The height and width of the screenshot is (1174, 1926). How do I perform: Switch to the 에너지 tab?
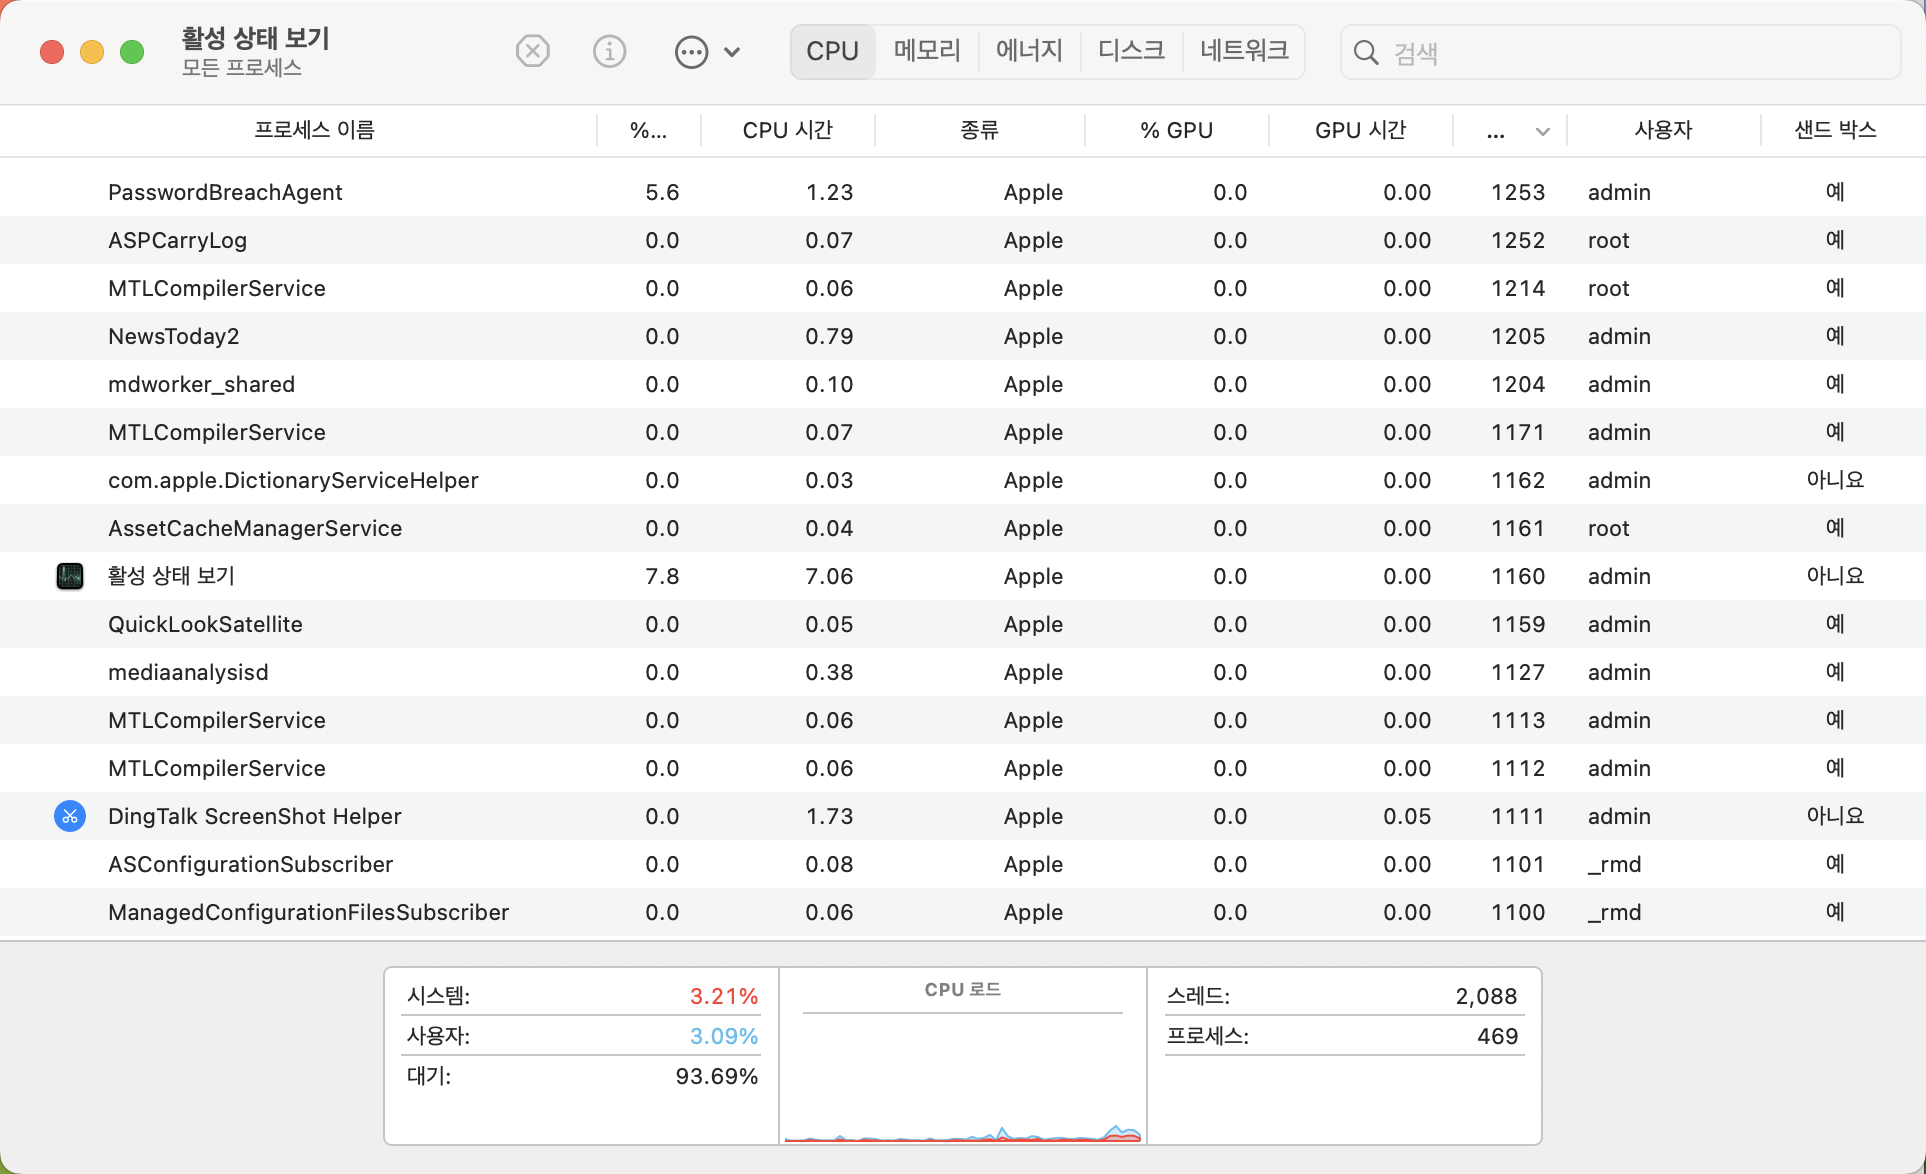[1028, 51]
